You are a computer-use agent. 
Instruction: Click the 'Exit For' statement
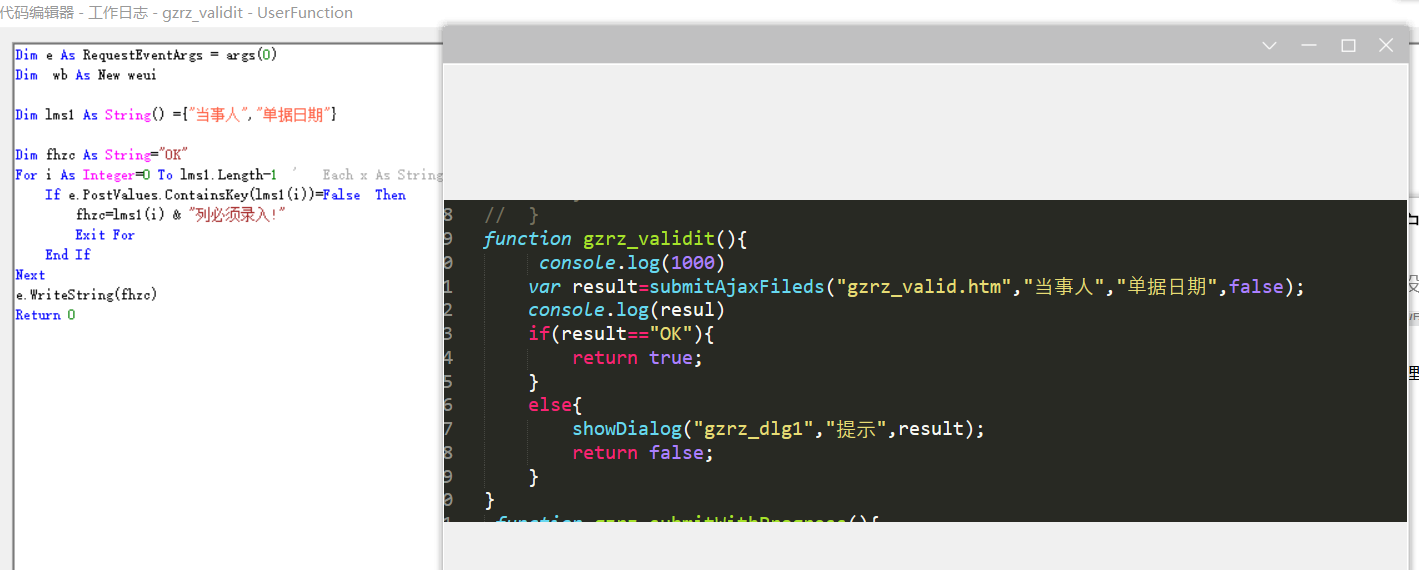click(x=105, y=235)
